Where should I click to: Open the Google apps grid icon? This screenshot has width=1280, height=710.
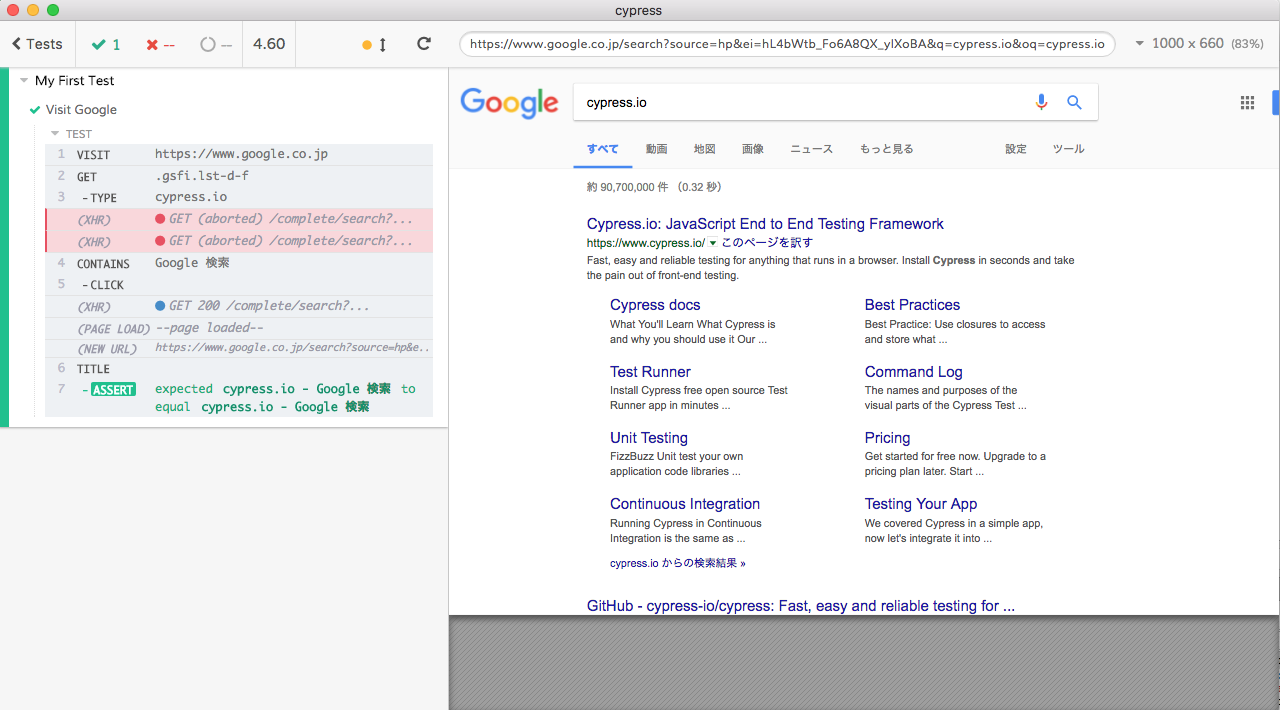pyautogui.click(x=1247, y=102)
